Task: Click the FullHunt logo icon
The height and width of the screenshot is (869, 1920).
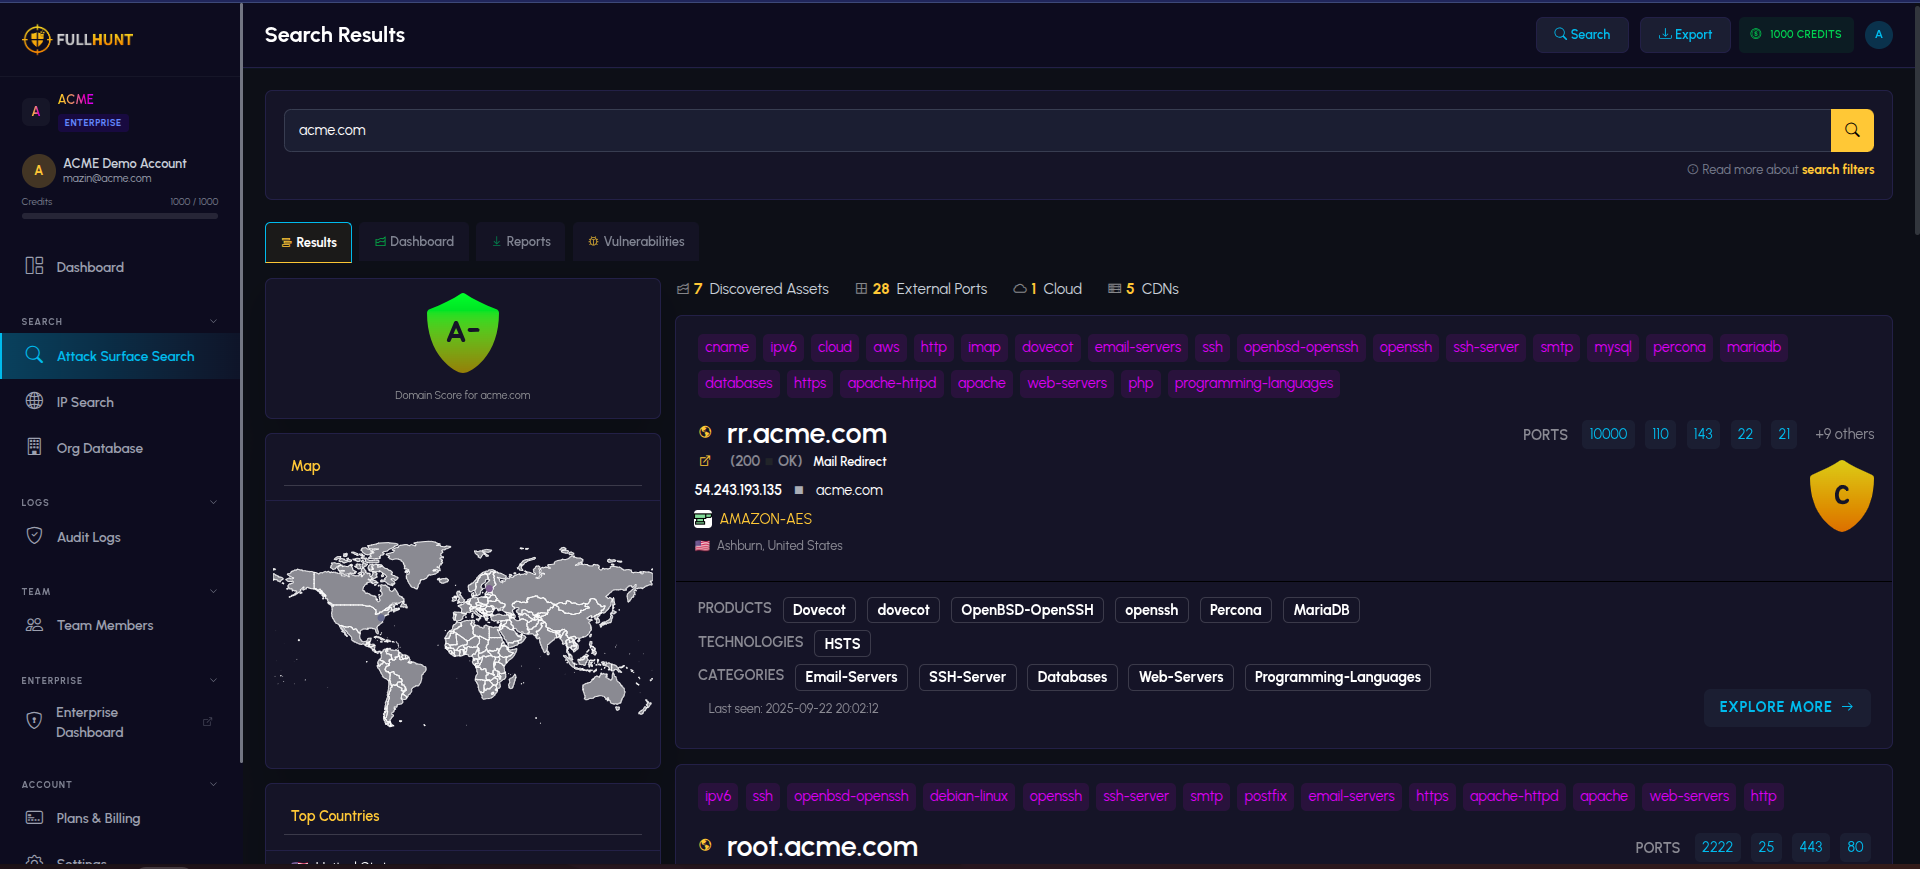Action: 37,39
